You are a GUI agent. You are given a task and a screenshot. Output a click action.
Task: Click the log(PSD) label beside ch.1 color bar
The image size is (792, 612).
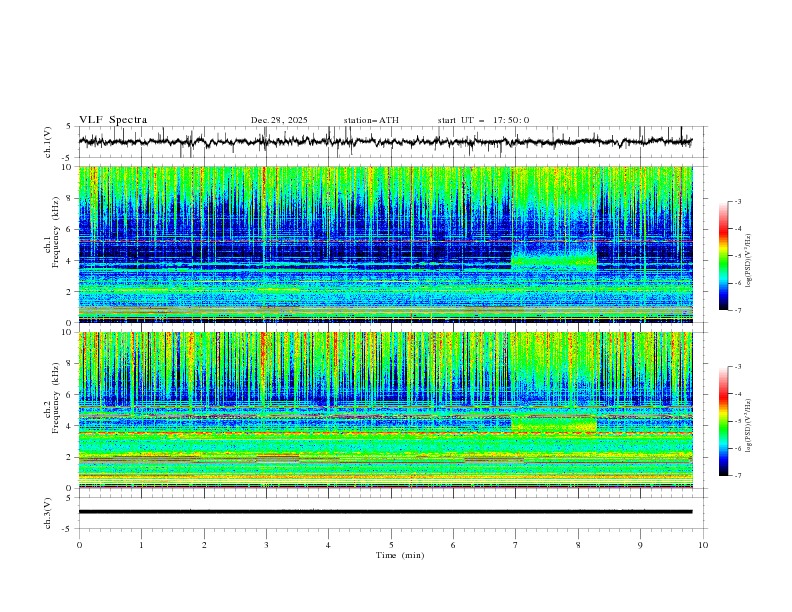point(749,261)
